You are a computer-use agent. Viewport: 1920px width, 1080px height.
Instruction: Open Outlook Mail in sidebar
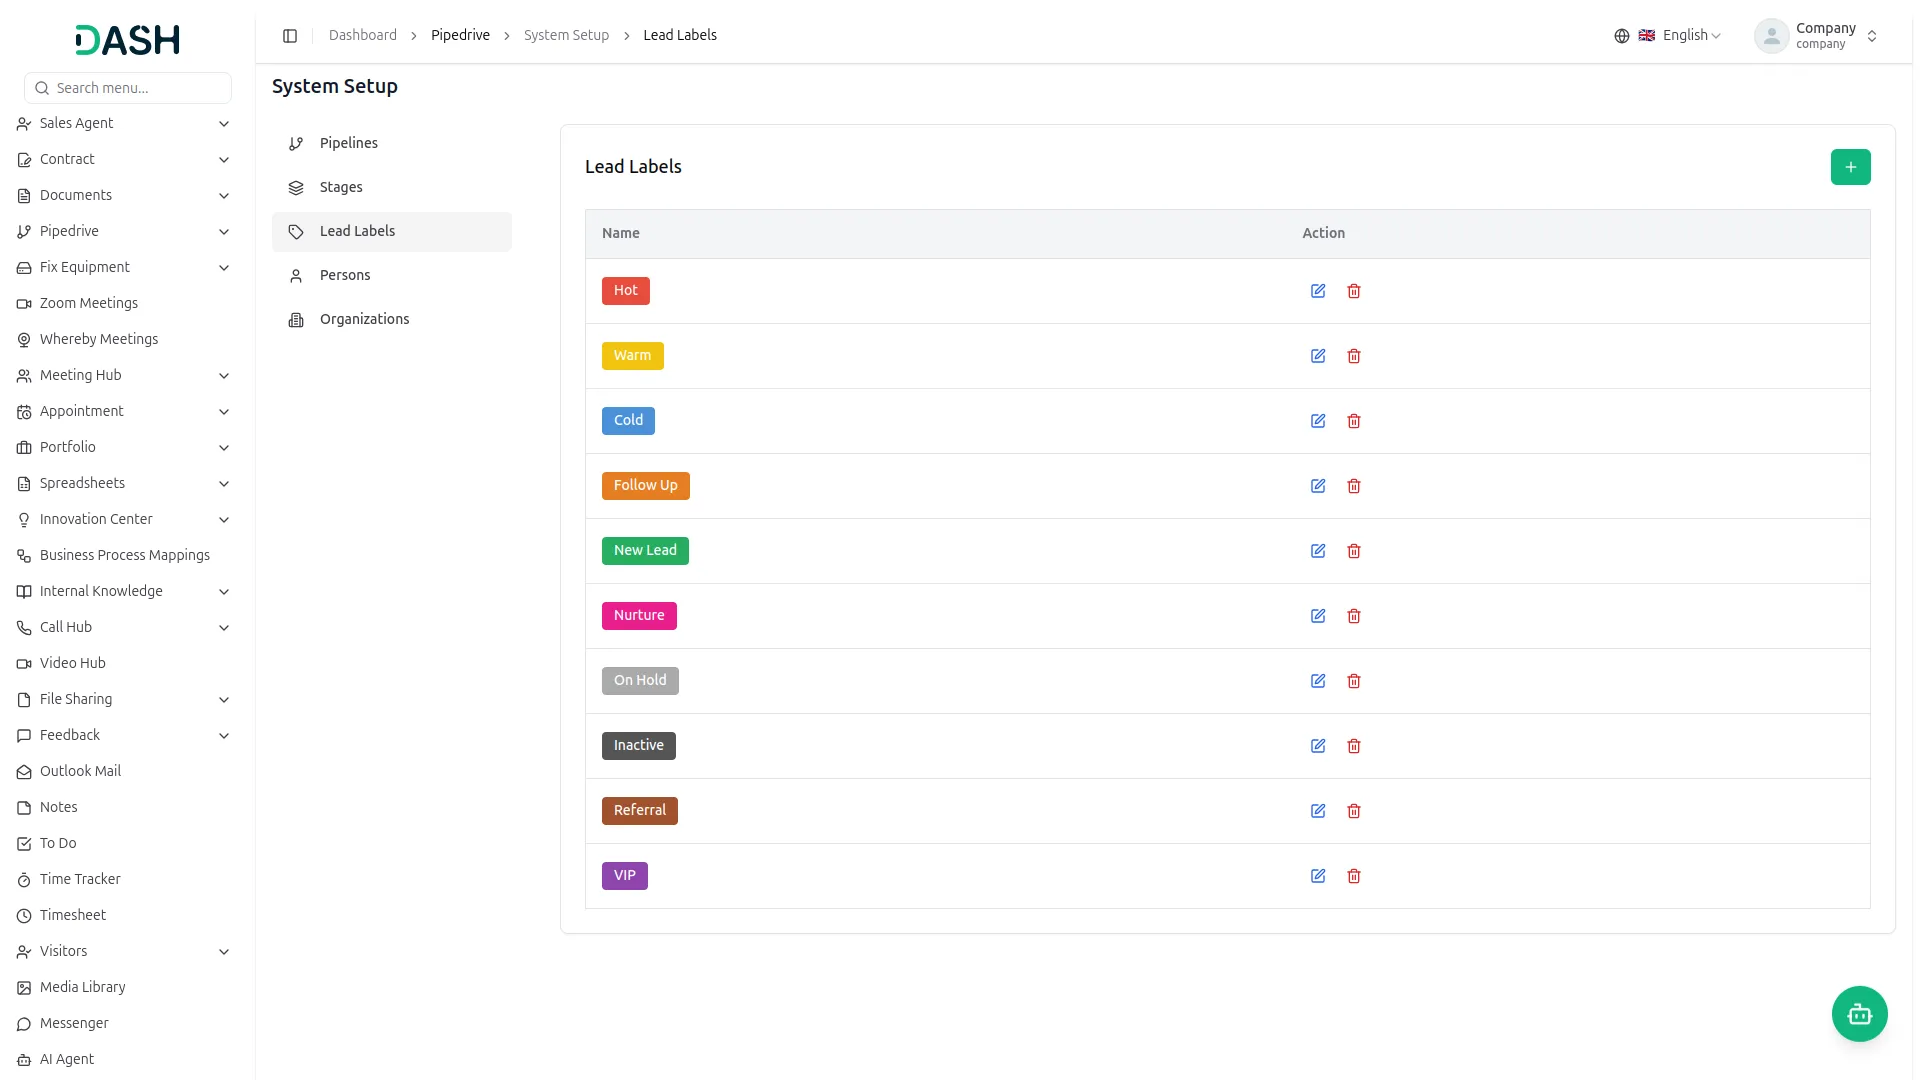[x=124, y=771]
